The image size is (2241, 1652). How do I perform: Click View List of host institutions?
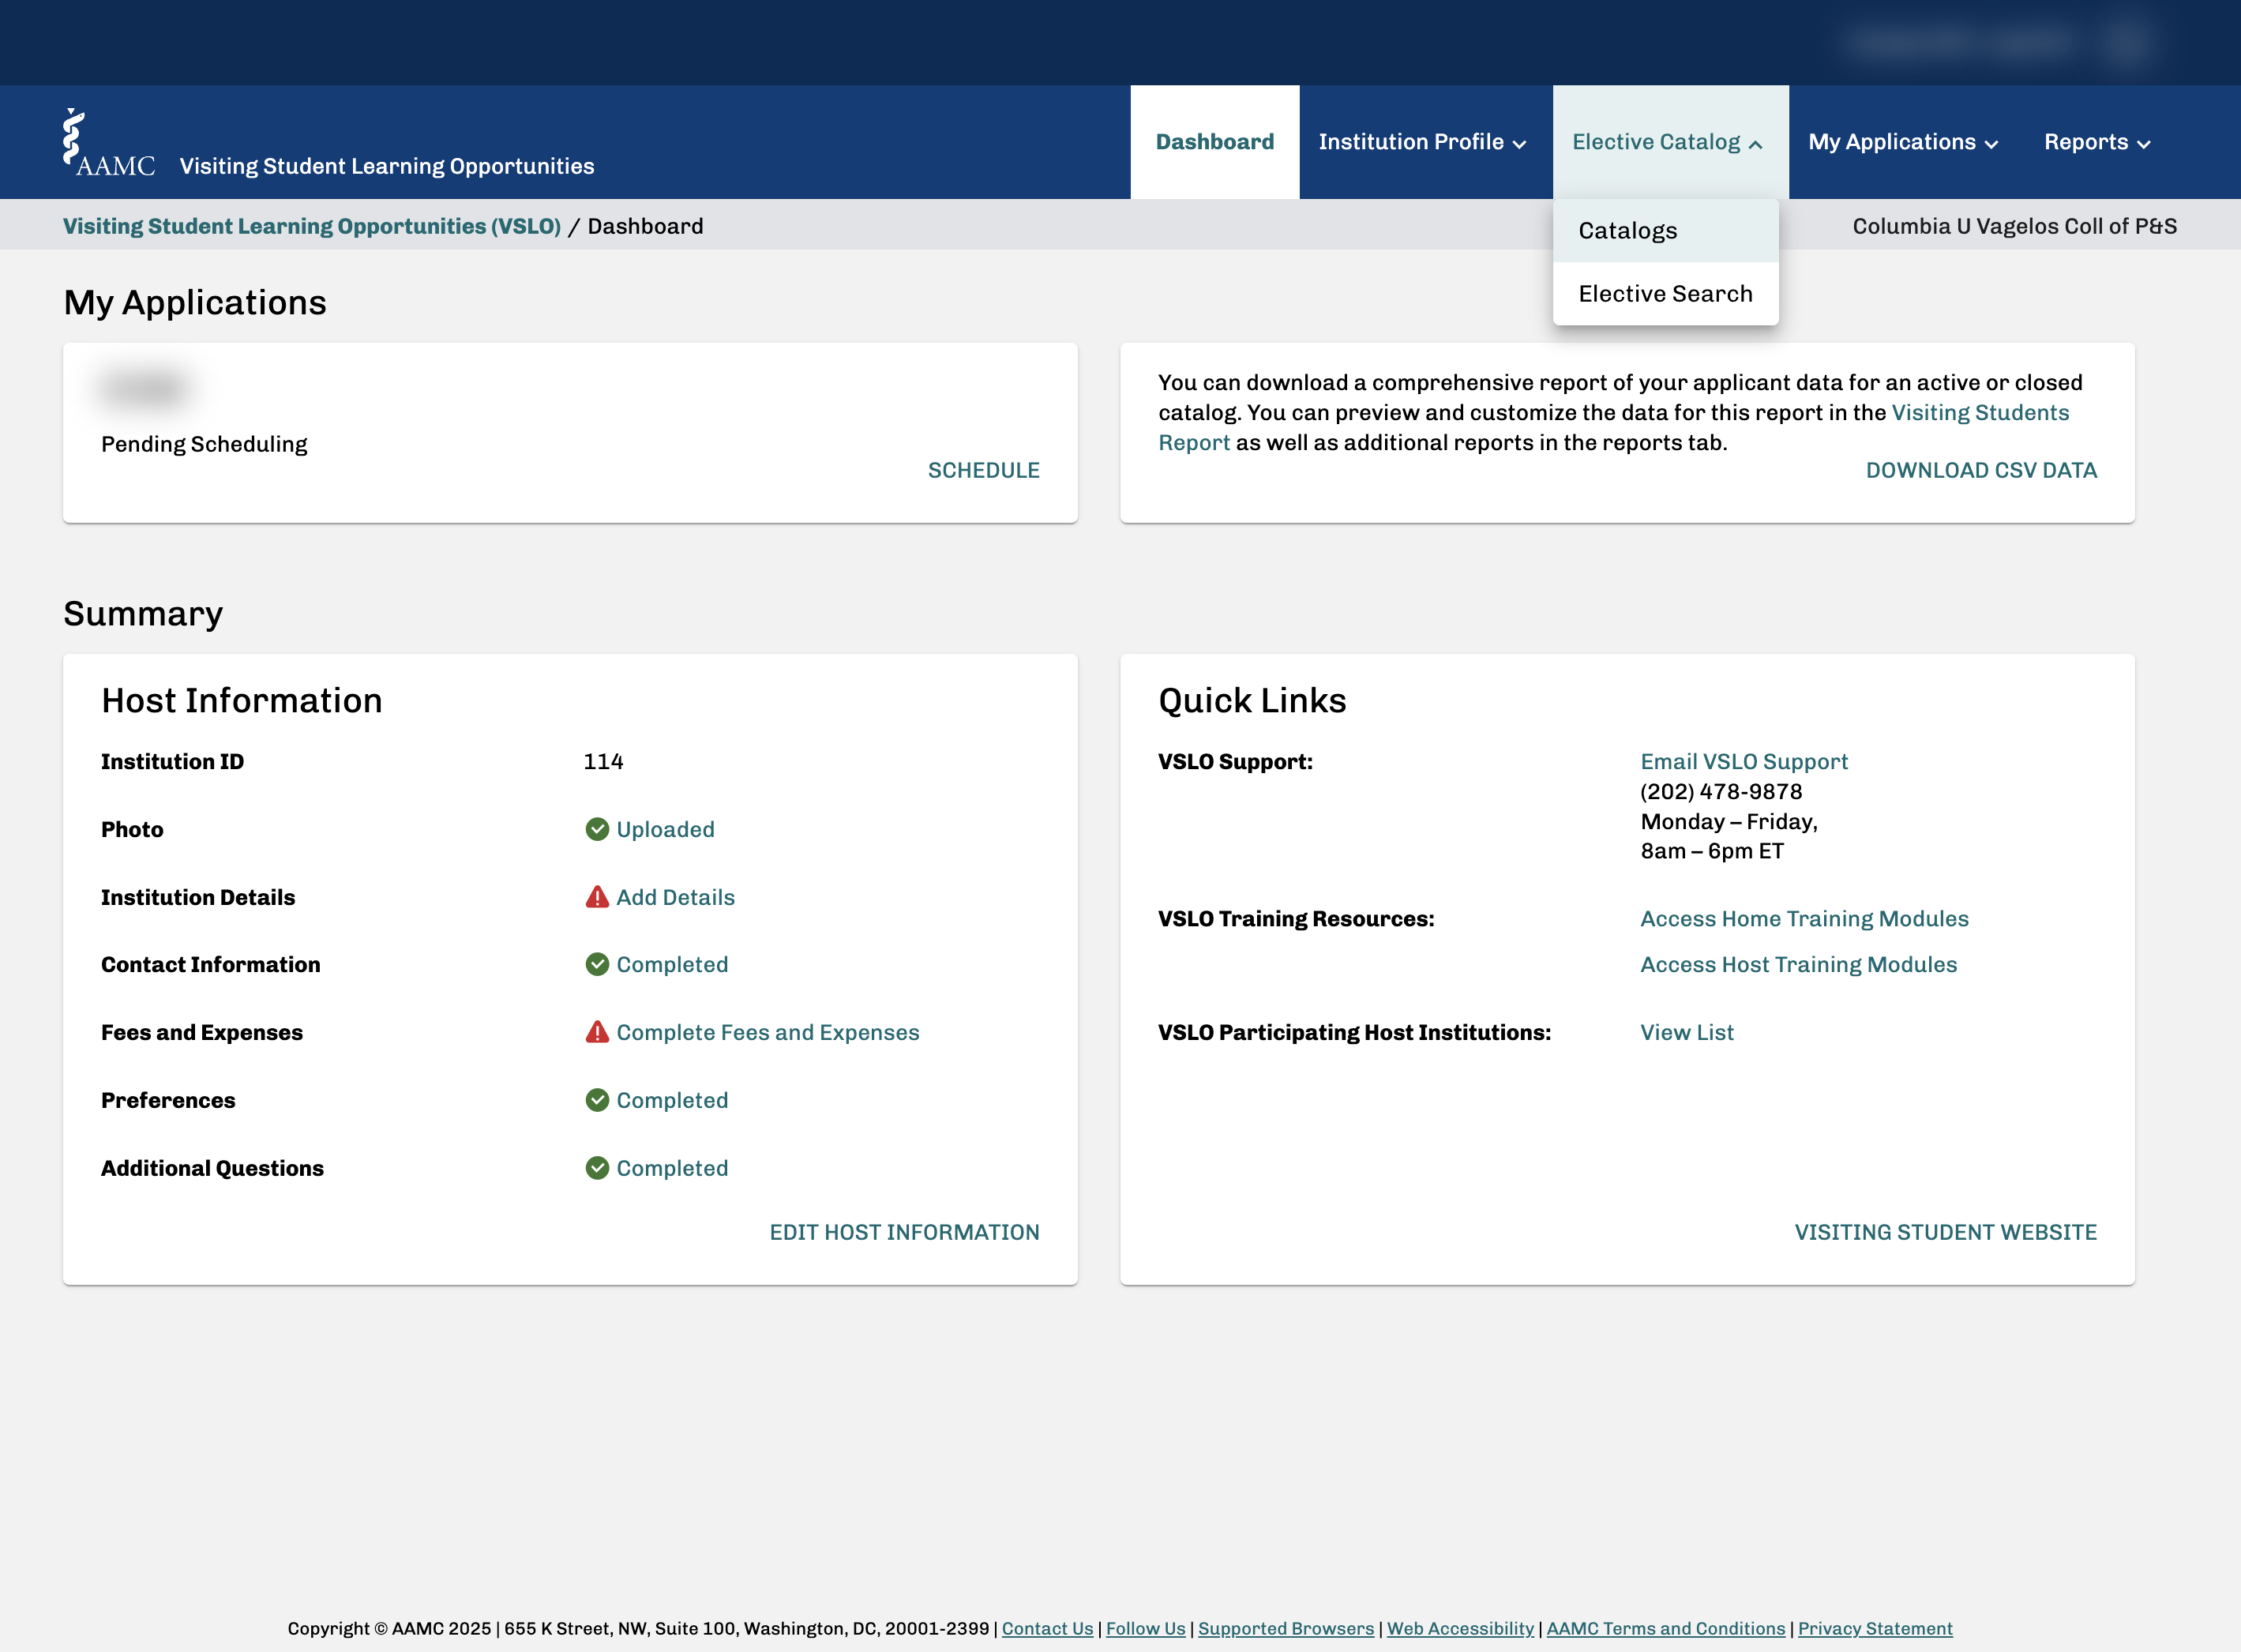click(1687, 1033)
